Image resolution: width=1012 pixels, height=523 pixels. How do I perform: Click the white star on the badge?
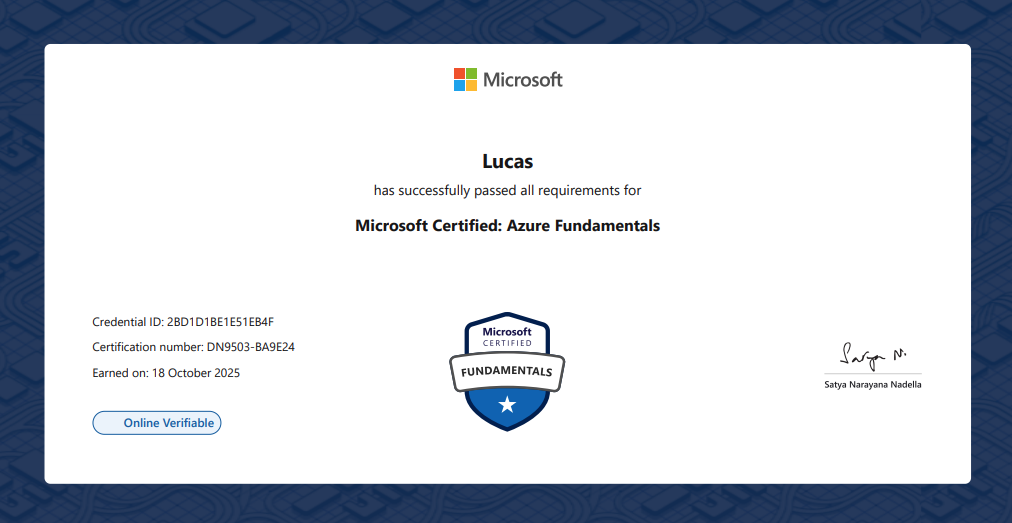(507, 405)
